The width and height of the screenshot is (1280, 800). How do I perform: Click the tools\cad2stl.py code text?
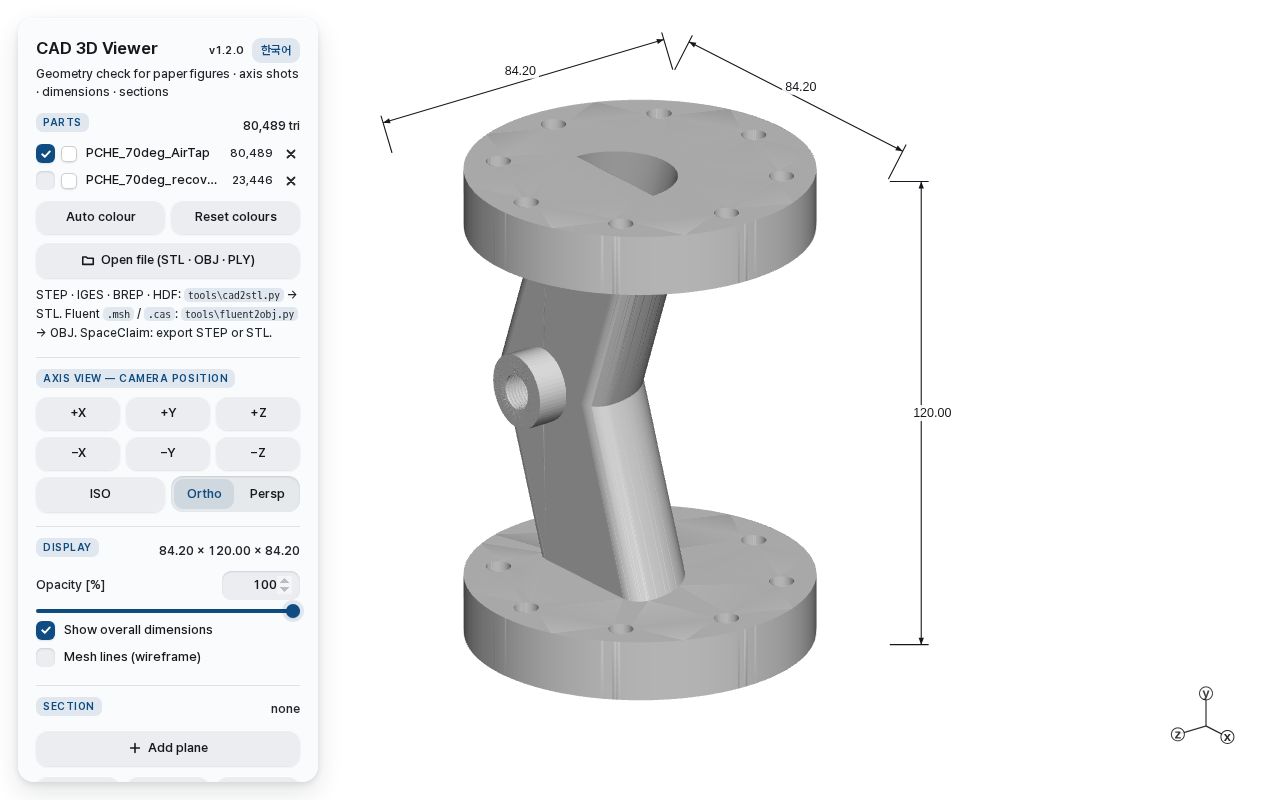click(234, 296)
